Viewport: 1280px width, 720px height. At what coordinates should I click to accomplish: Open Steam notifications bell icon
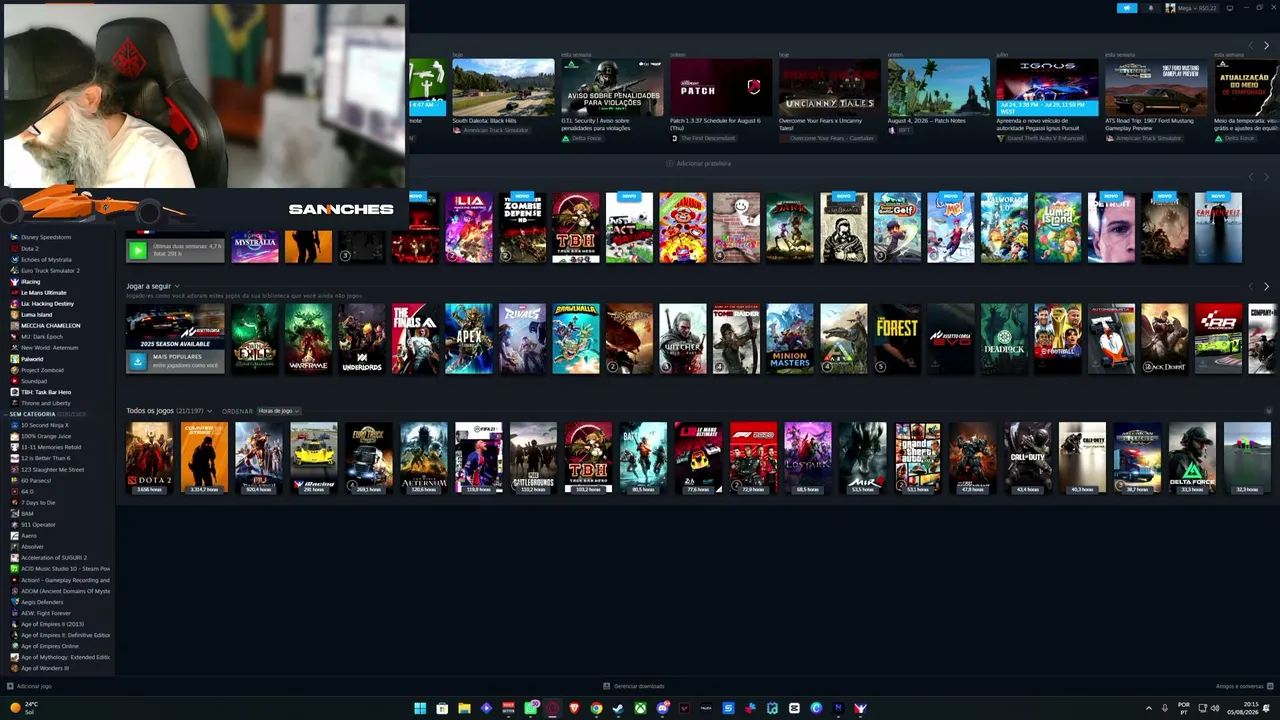coord(1150,8)
